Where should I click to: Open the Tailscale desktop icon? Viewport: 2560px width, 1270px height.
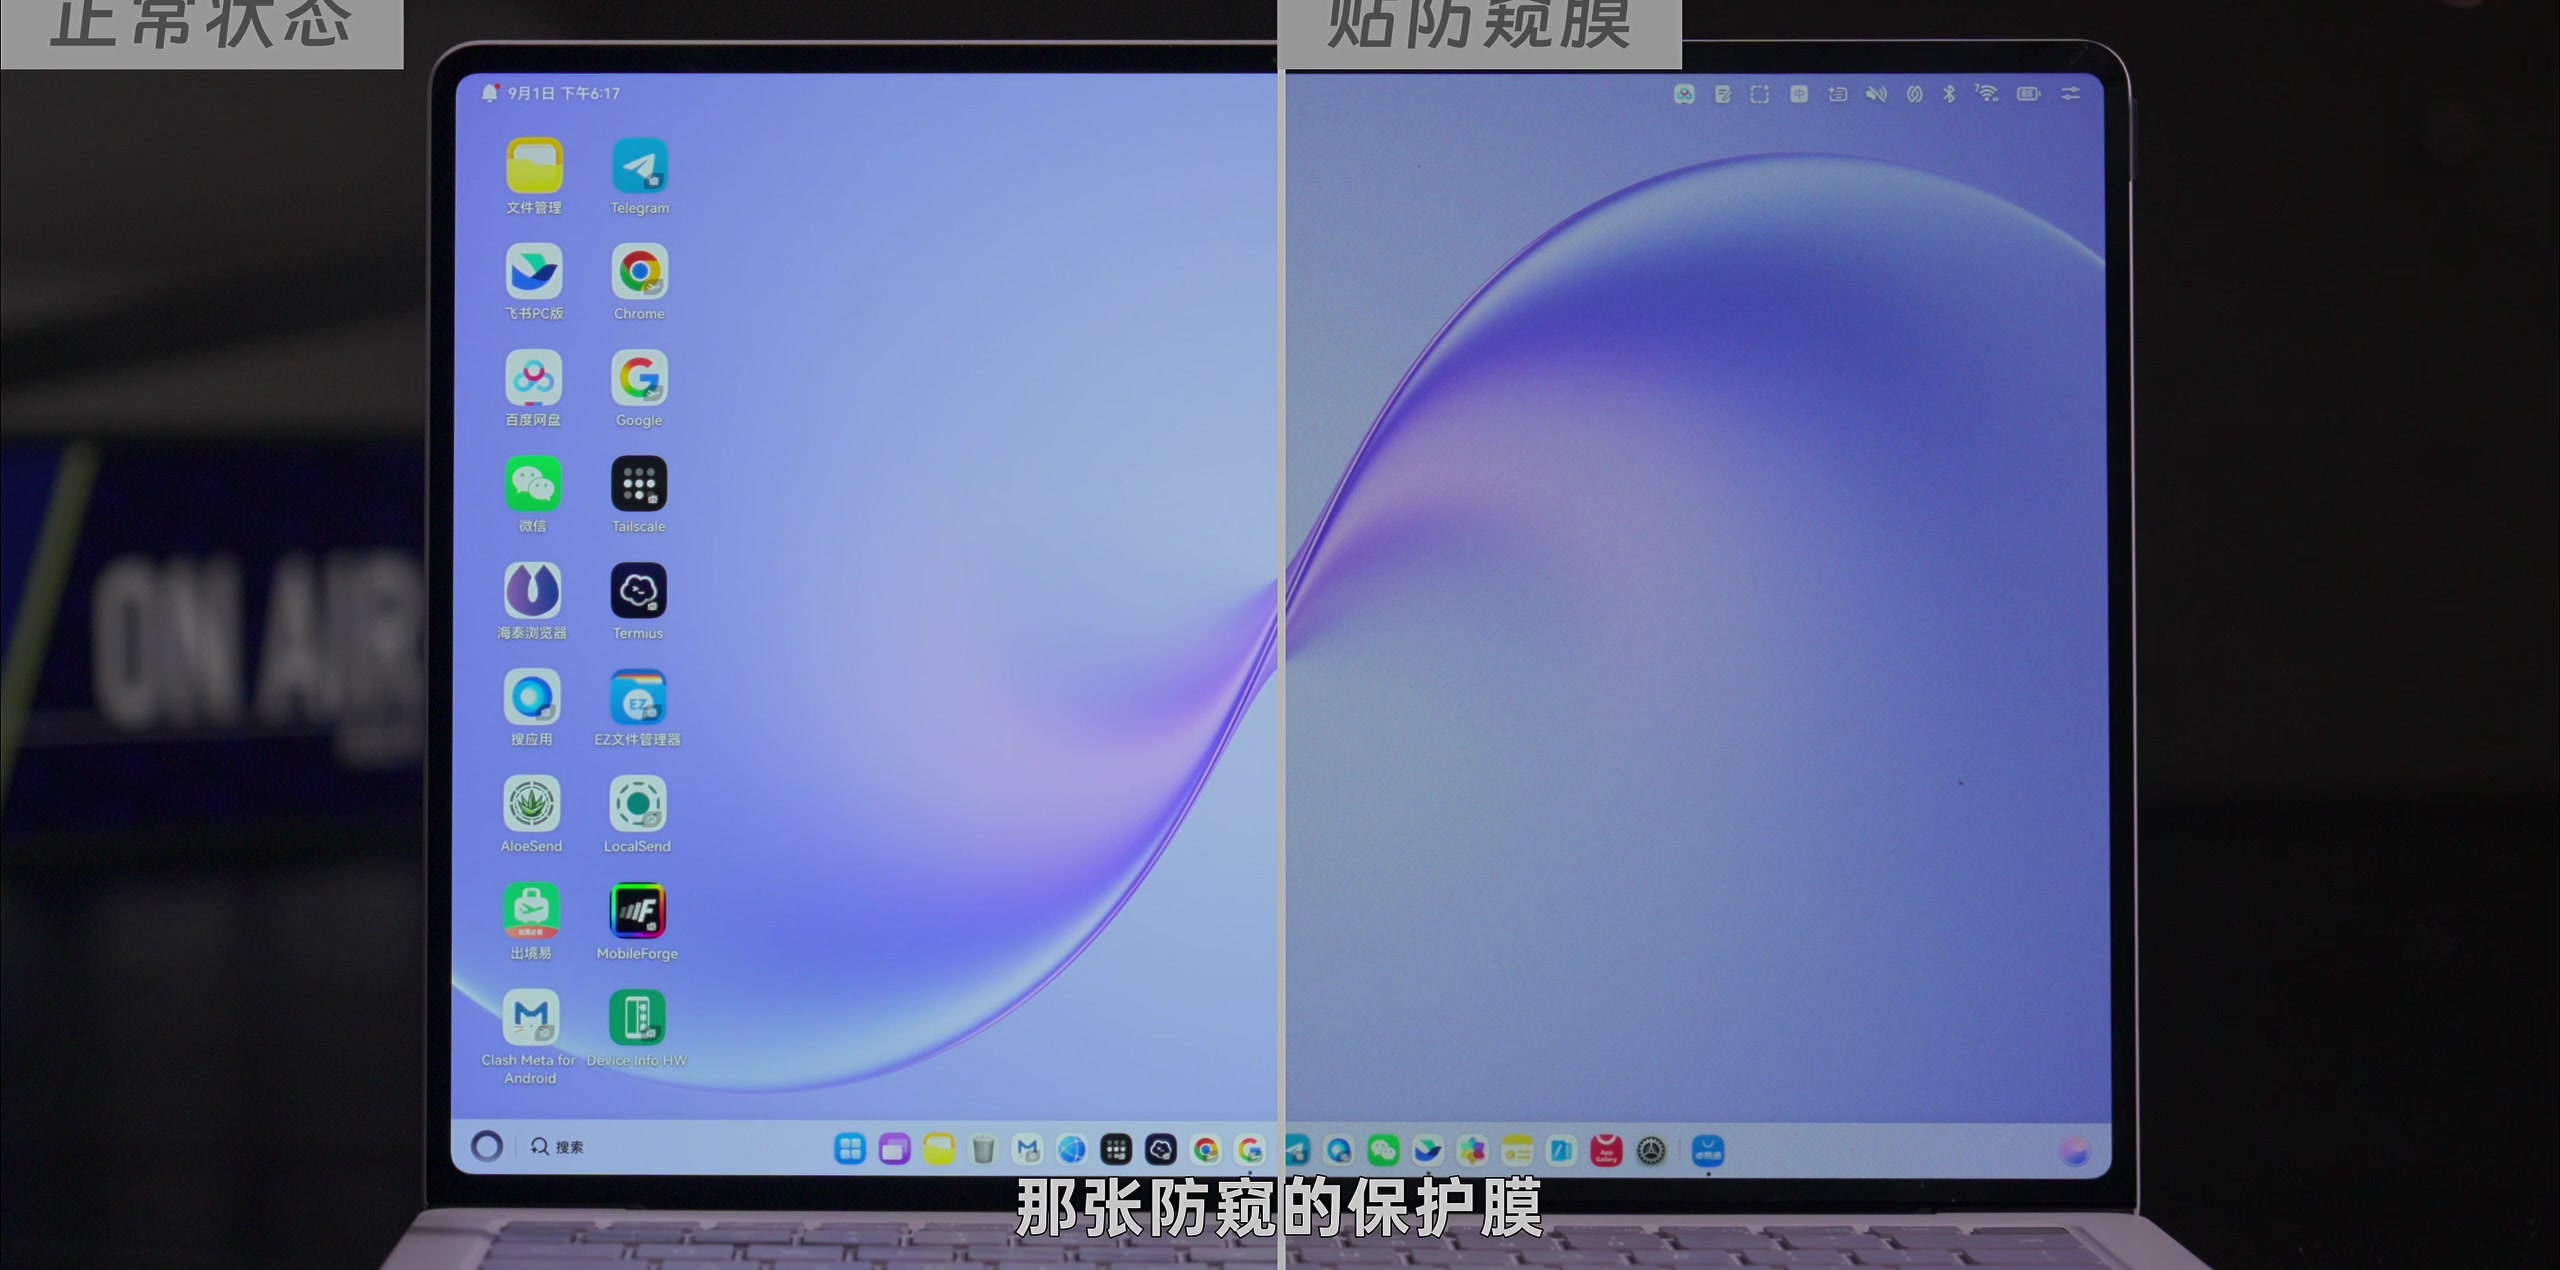(639, 485)
